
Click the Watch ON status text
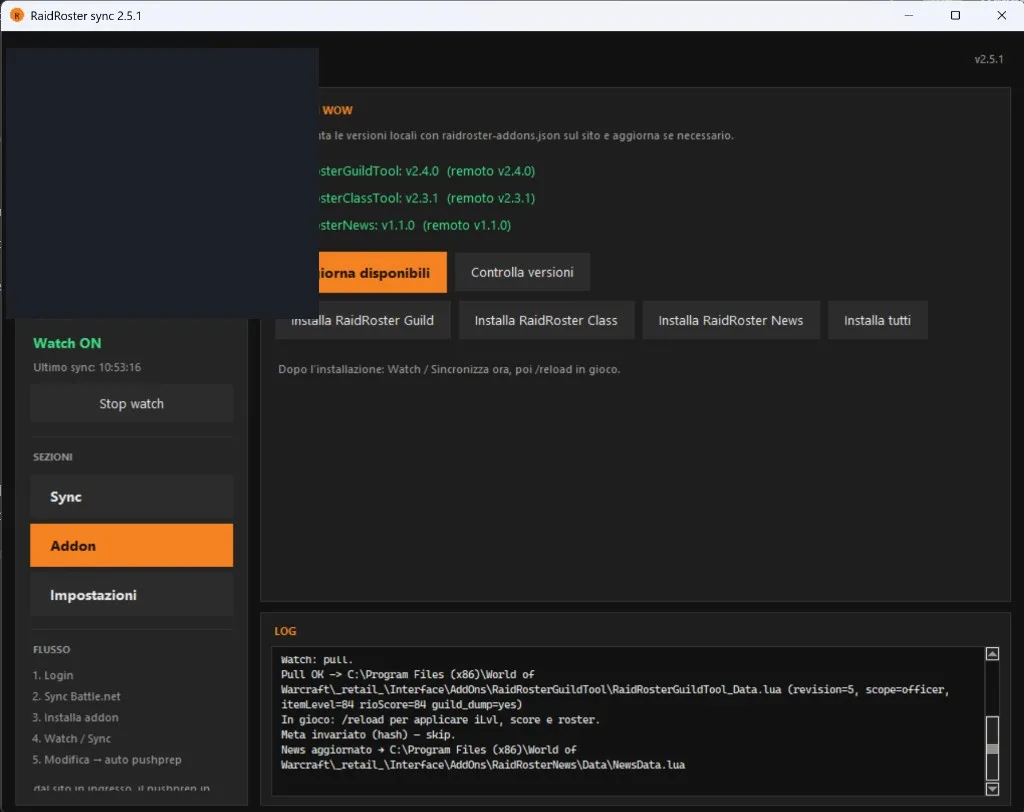point(67,343)
